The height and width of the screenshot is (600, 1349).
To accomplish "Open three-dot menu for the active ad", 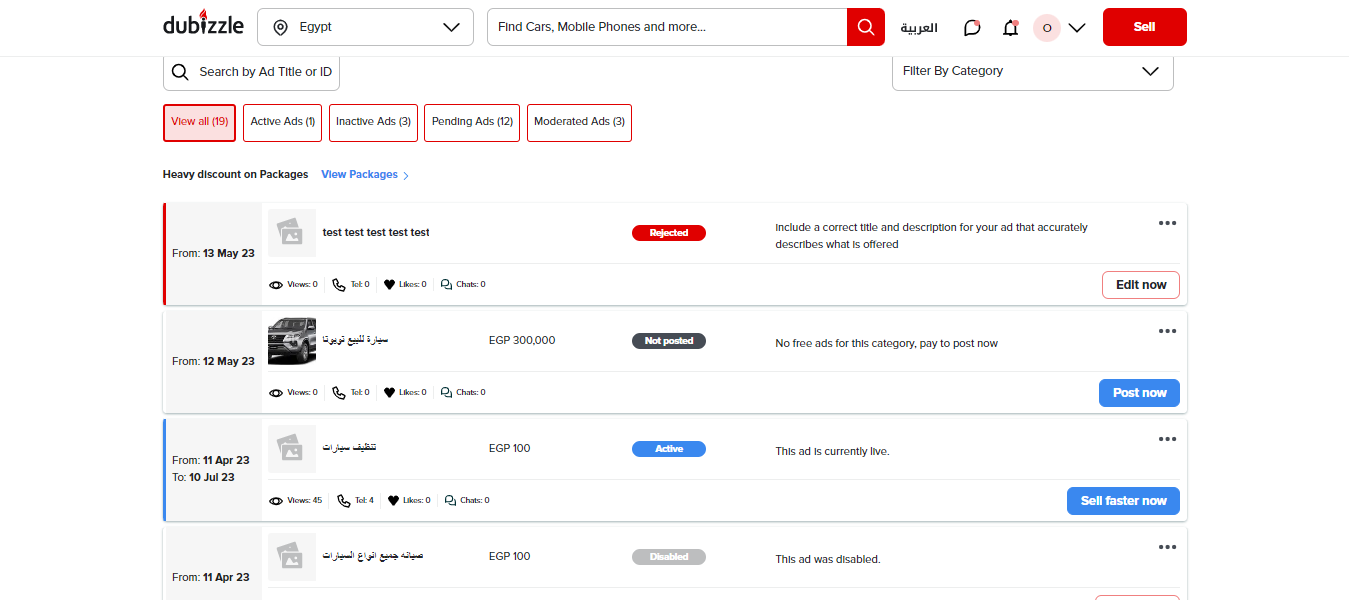I will 1167,439.
